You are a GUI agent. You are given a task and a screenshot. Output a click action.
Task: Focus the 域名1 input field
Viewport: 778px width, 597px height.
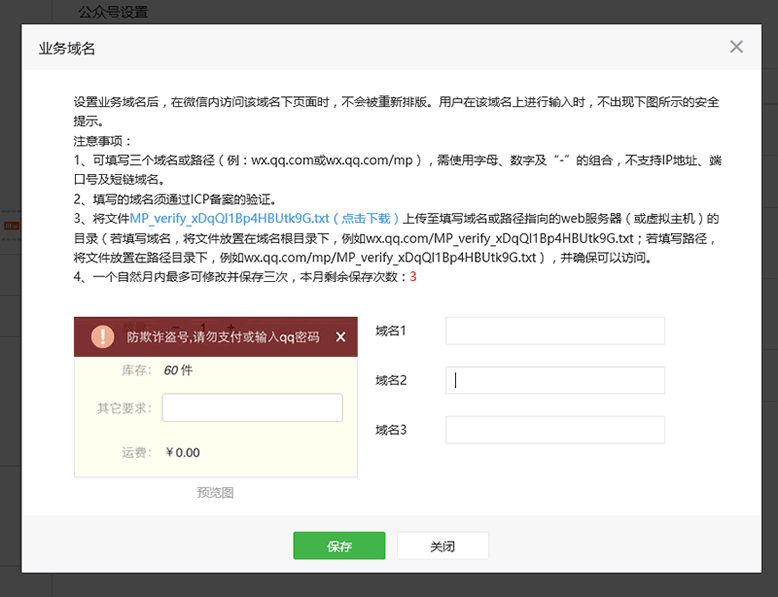tap(555, 331)
